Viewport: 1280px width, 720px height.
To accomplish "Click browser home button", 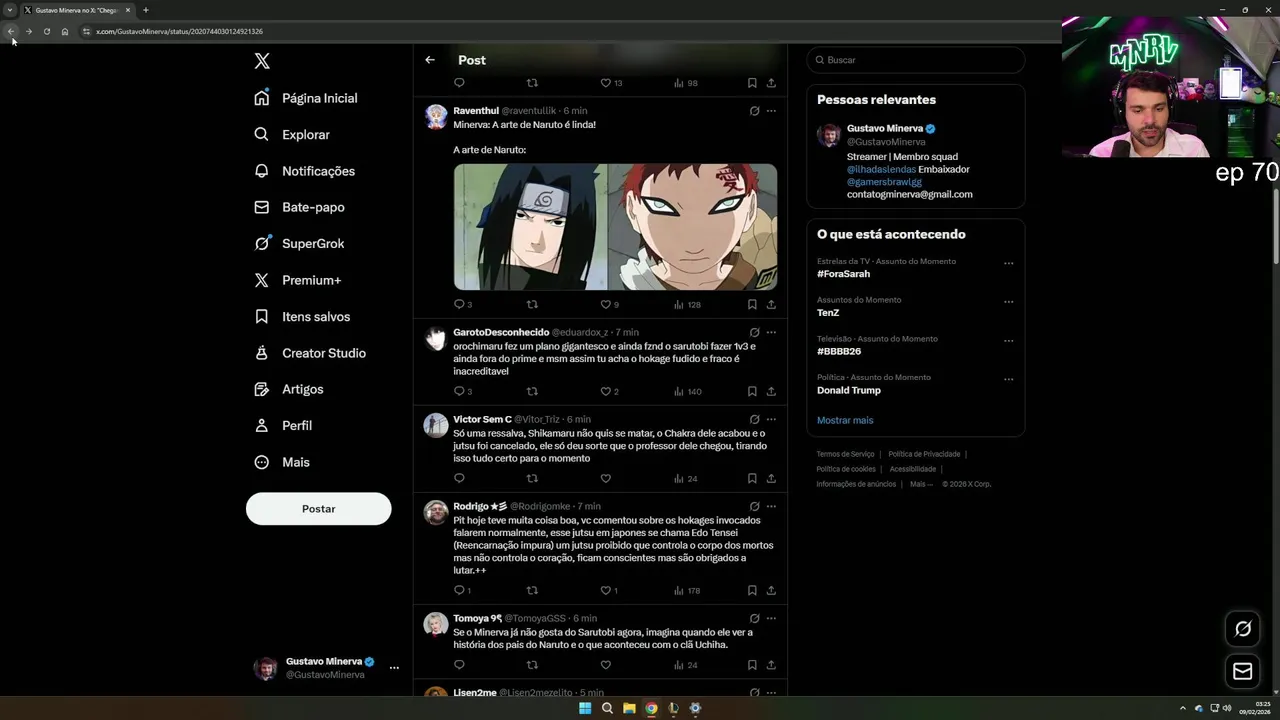I will coord(64,31).
